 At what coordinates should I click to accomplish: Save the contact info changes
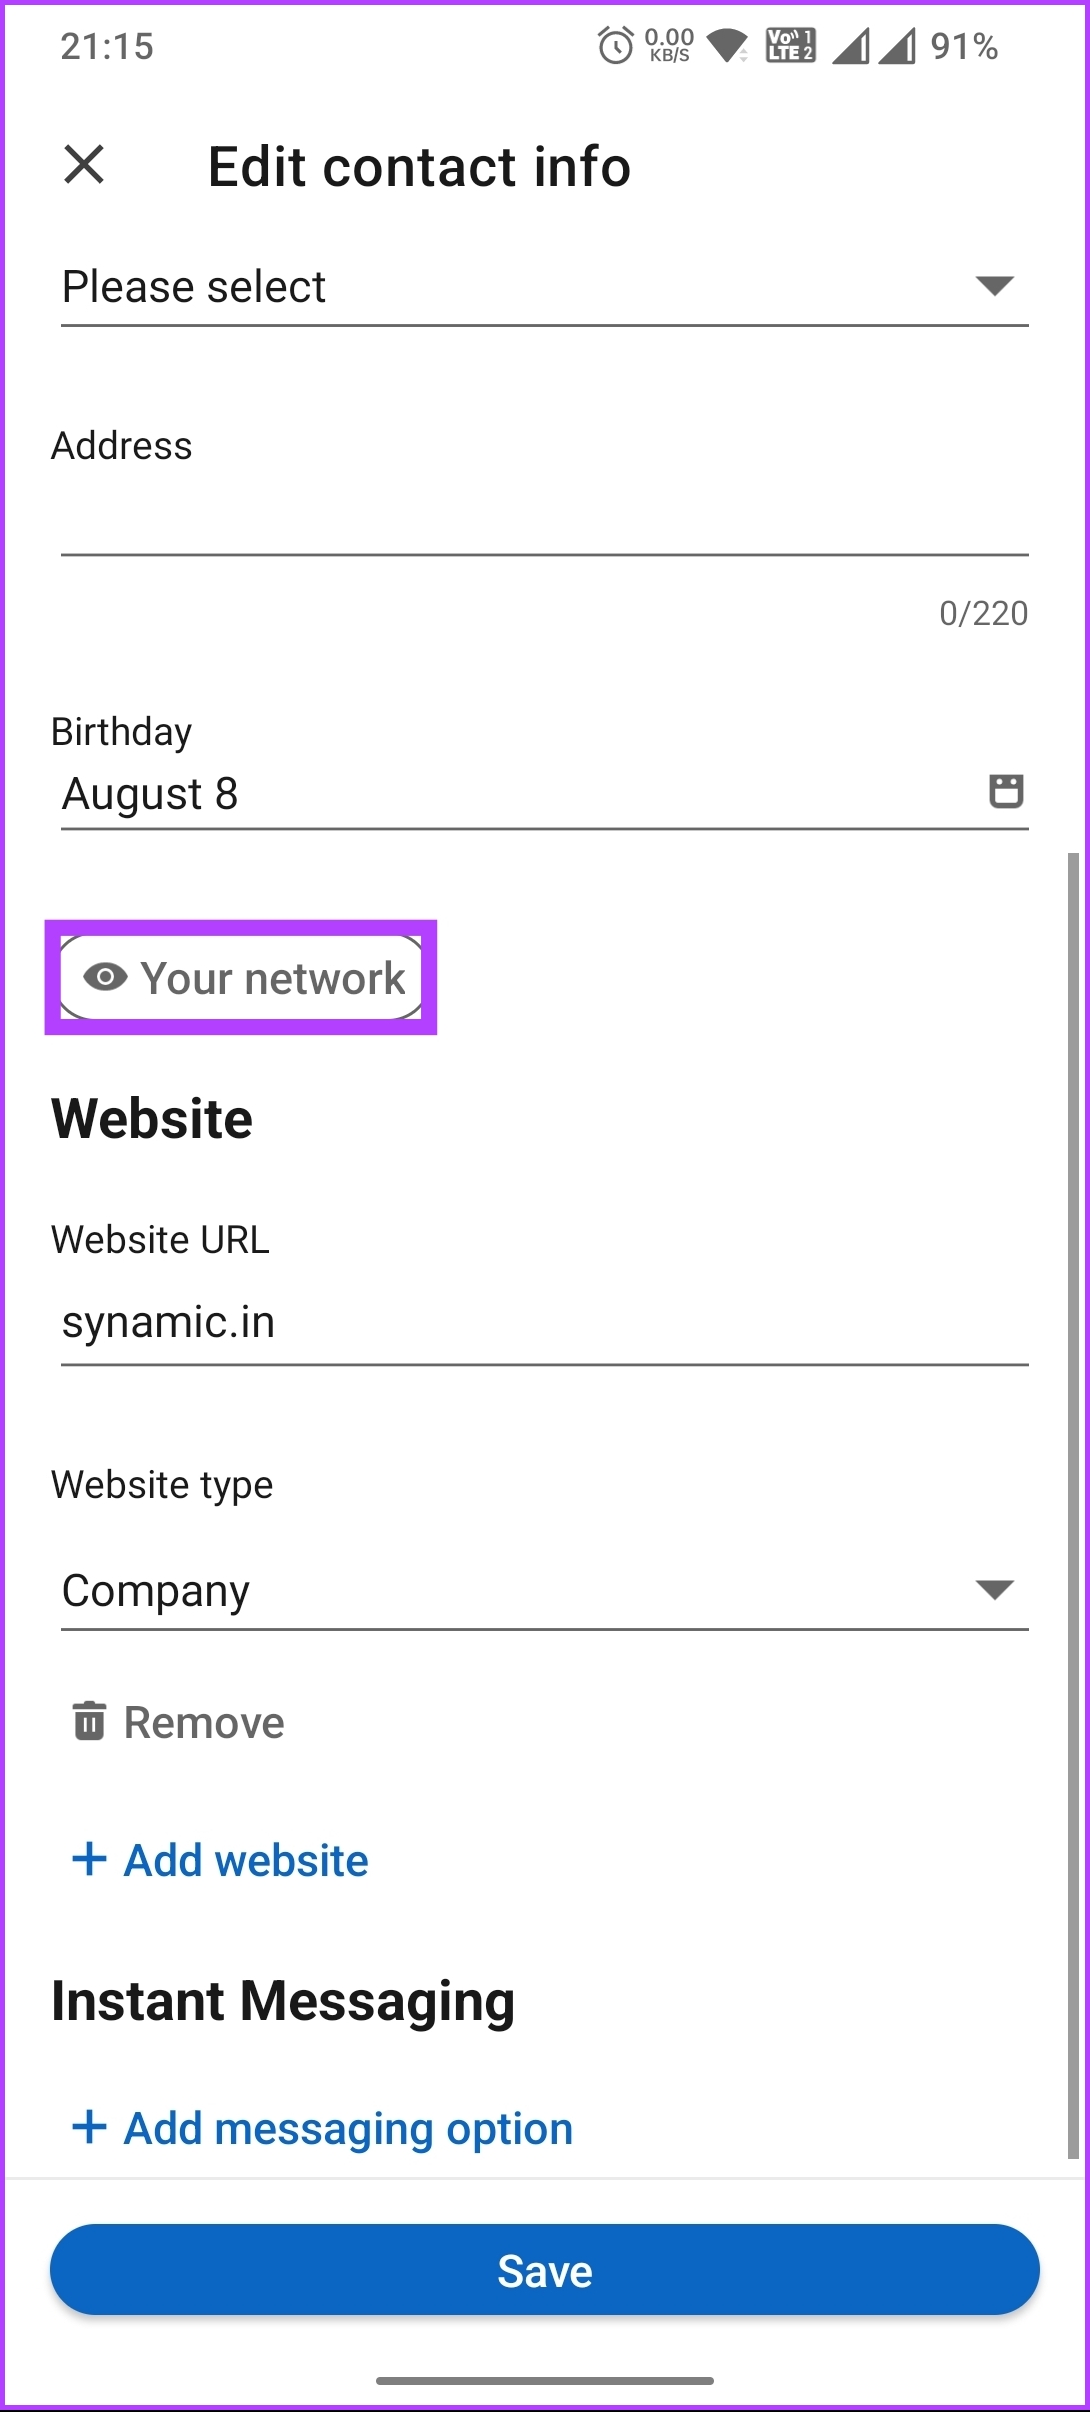coord(545,2269)
